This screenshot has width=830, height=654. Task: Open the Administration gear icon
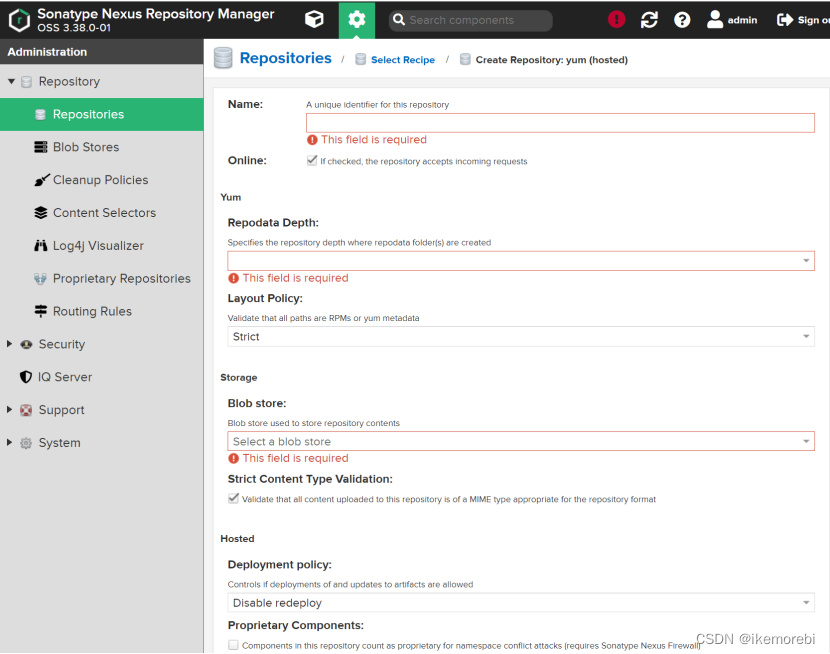(357, 20)
